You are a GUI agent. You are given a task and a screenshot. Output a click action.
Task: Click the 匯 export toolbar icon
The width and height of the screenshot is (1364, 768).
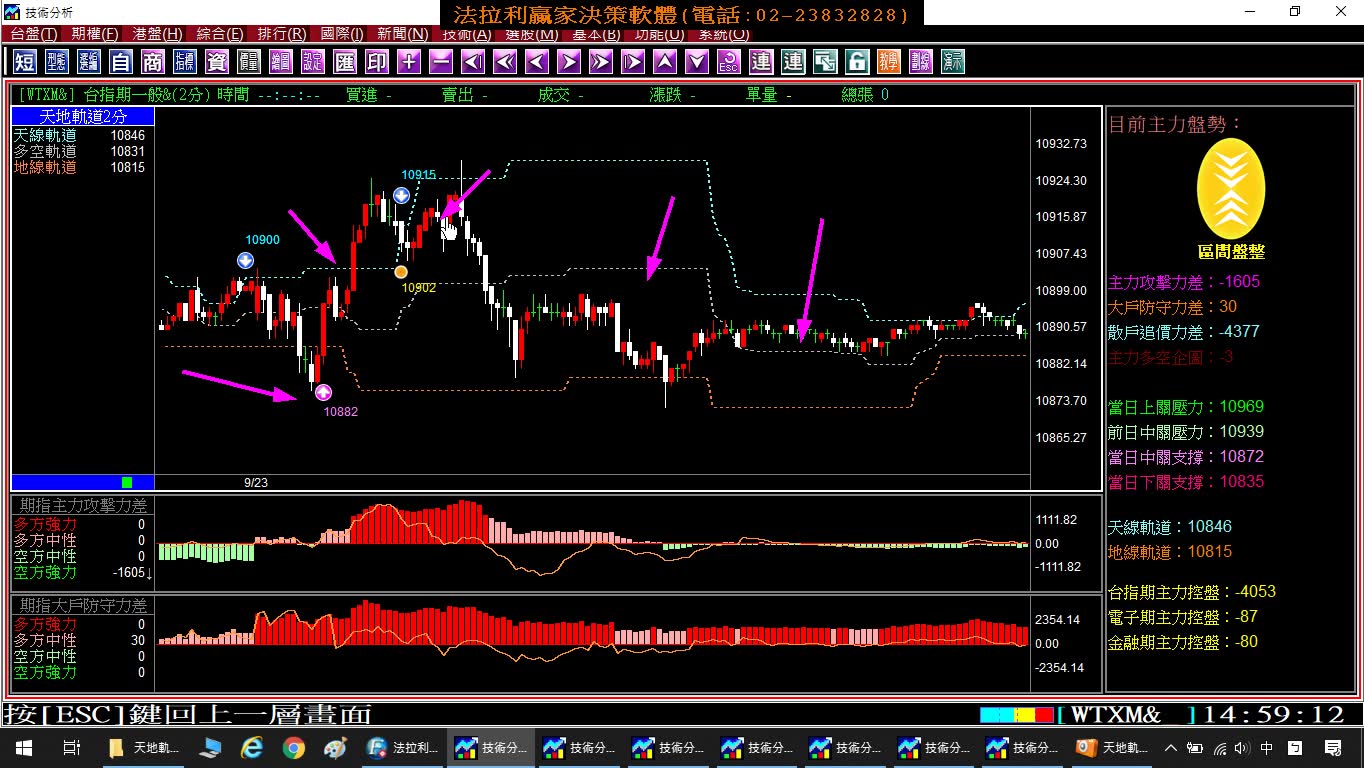pyautogui.click(x=345, y=61)
